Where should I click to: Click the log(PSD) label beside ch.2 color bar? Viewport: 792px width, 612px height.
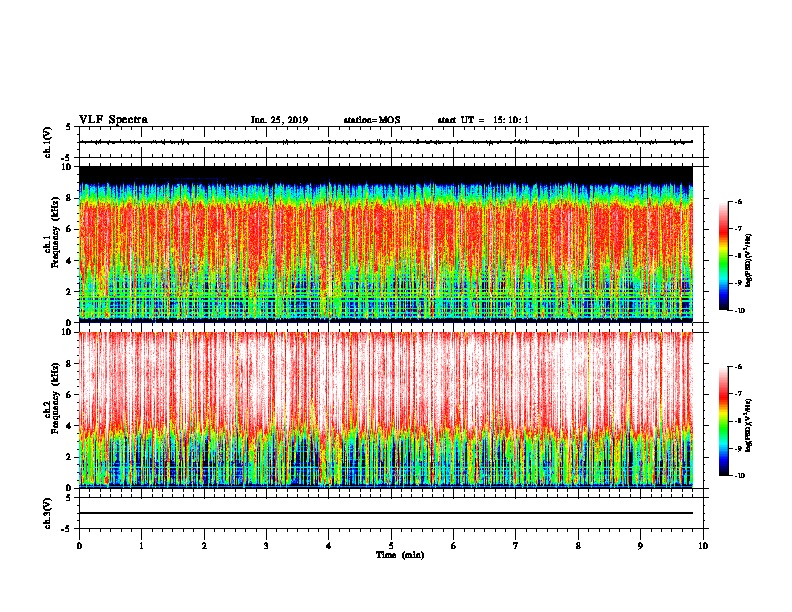point(748,426)
